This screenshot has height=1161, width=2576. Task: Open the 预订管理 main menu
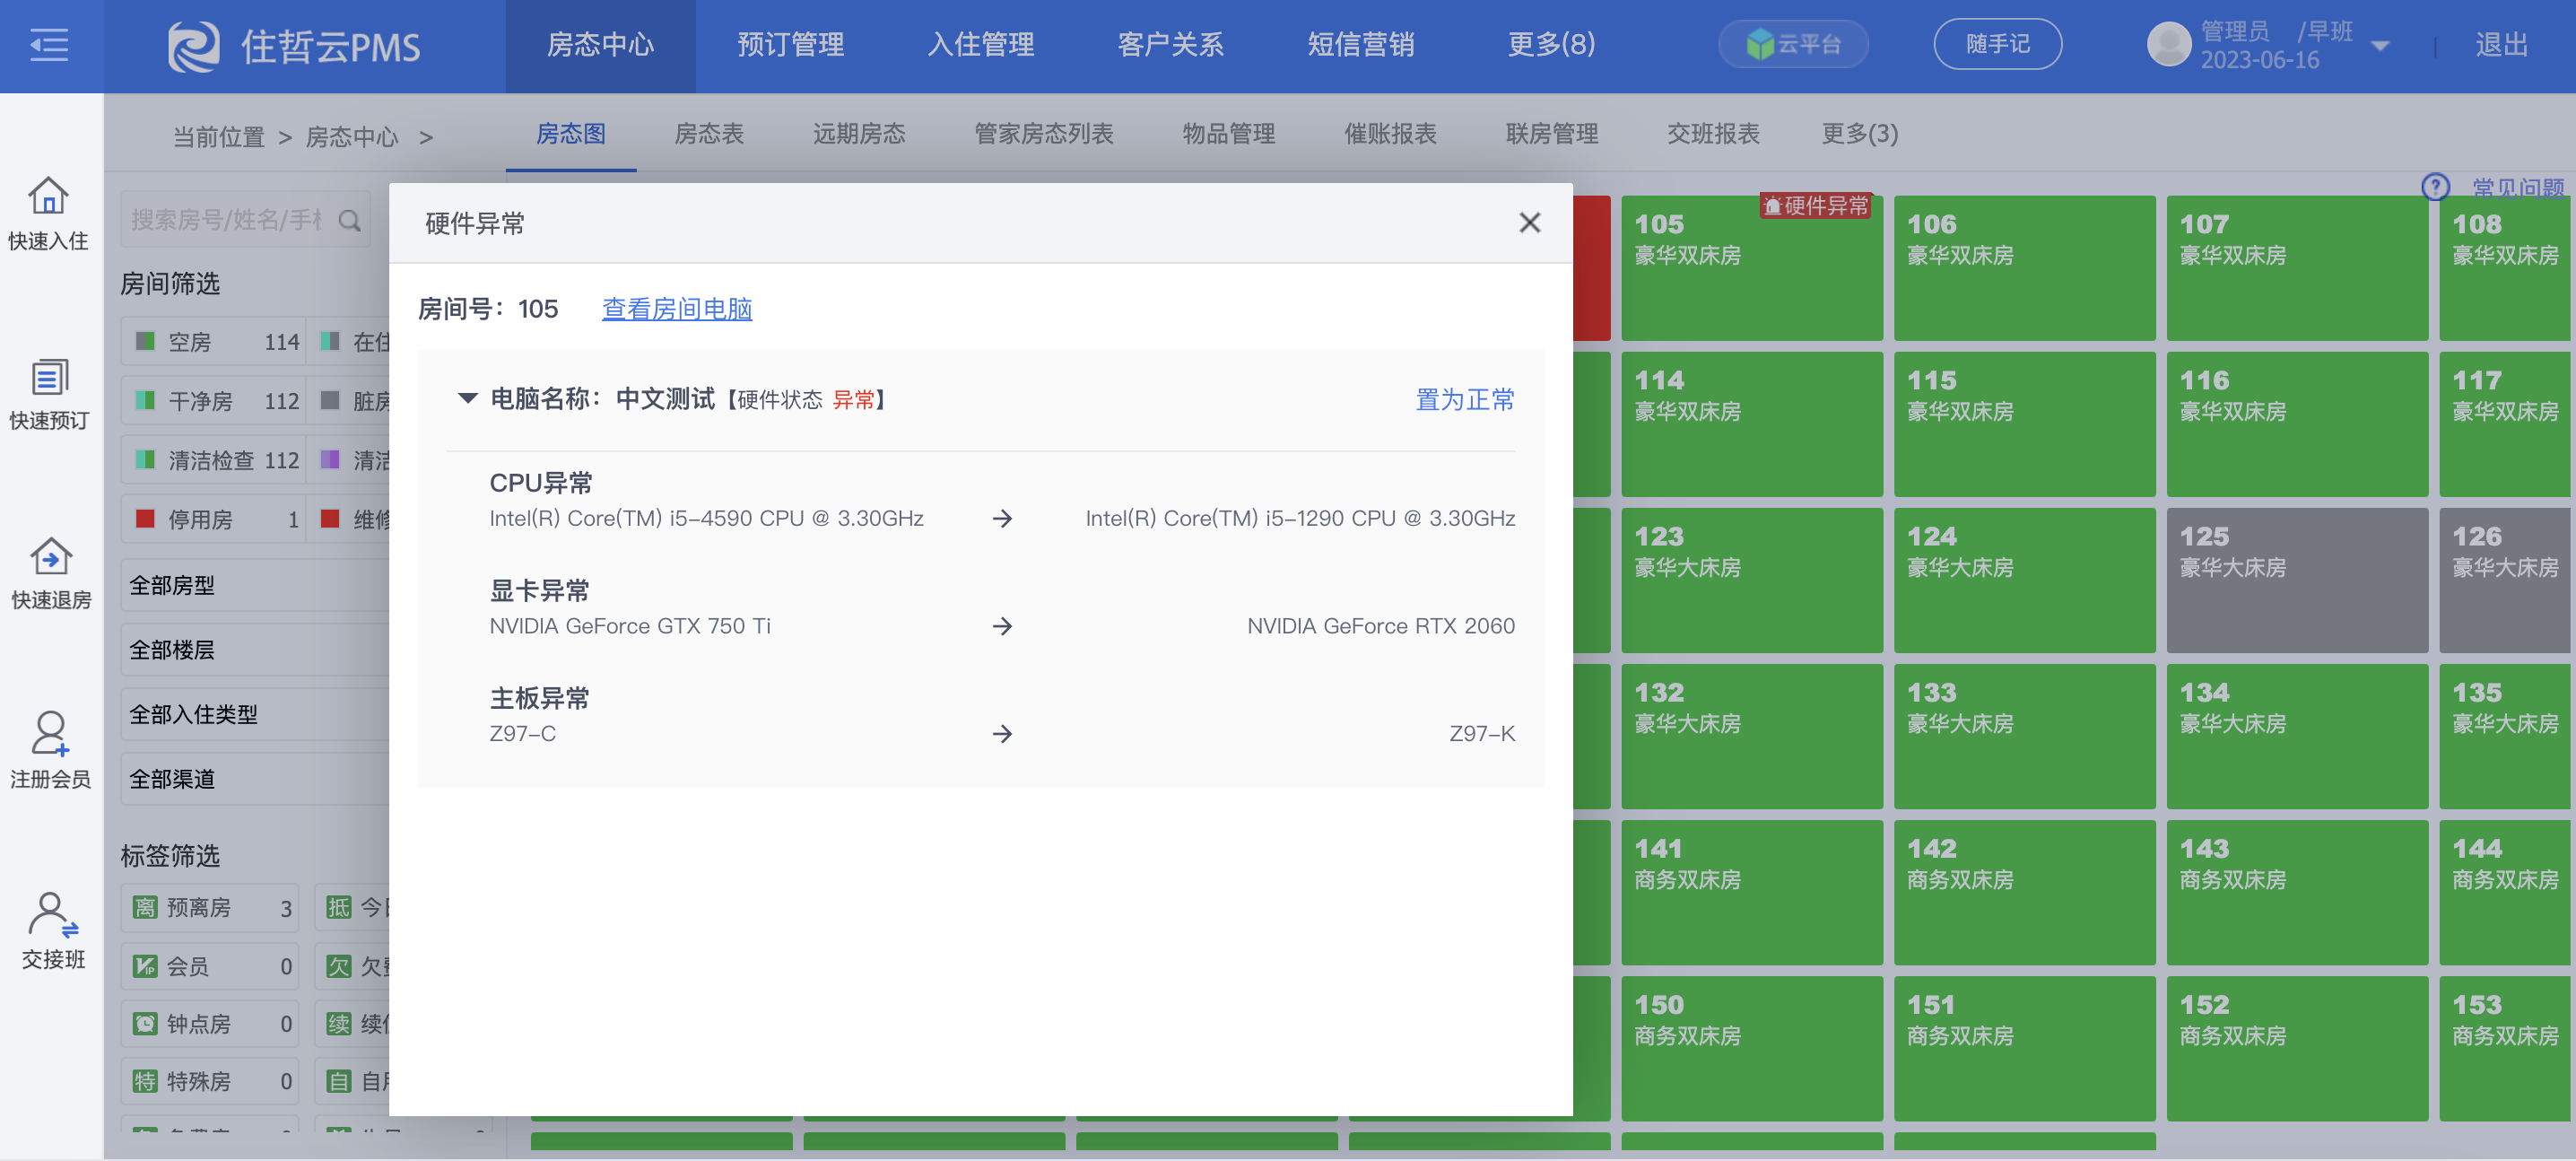tap(790, 44)
